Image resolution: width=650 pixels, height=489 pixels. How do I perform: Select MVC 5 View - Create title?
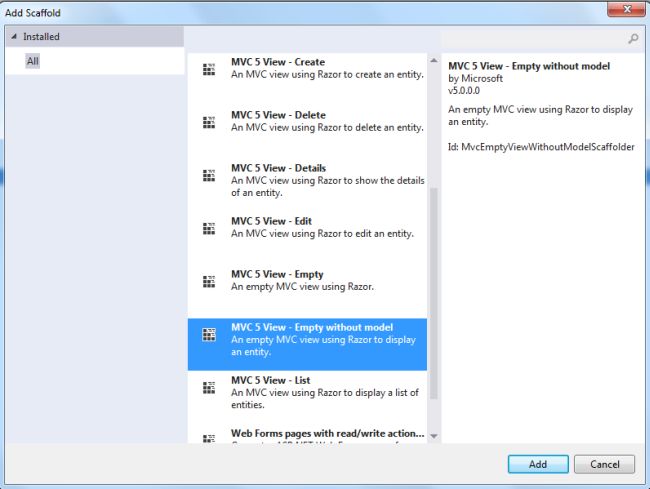point(278,62)
